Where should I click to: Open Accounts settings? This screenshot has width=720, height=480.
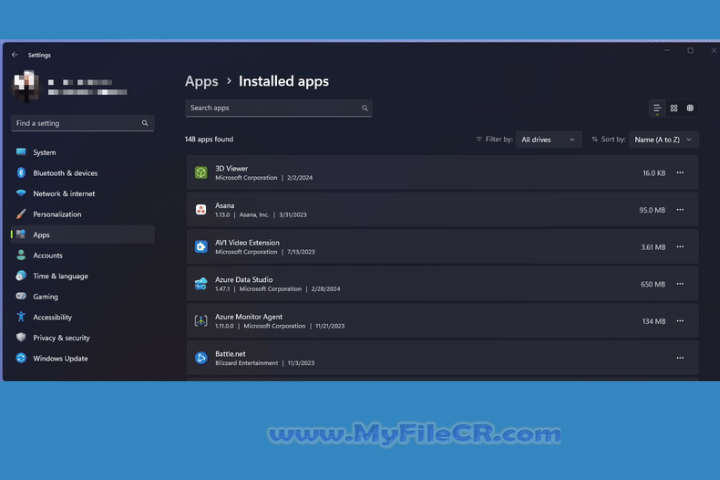pos(83,255)
